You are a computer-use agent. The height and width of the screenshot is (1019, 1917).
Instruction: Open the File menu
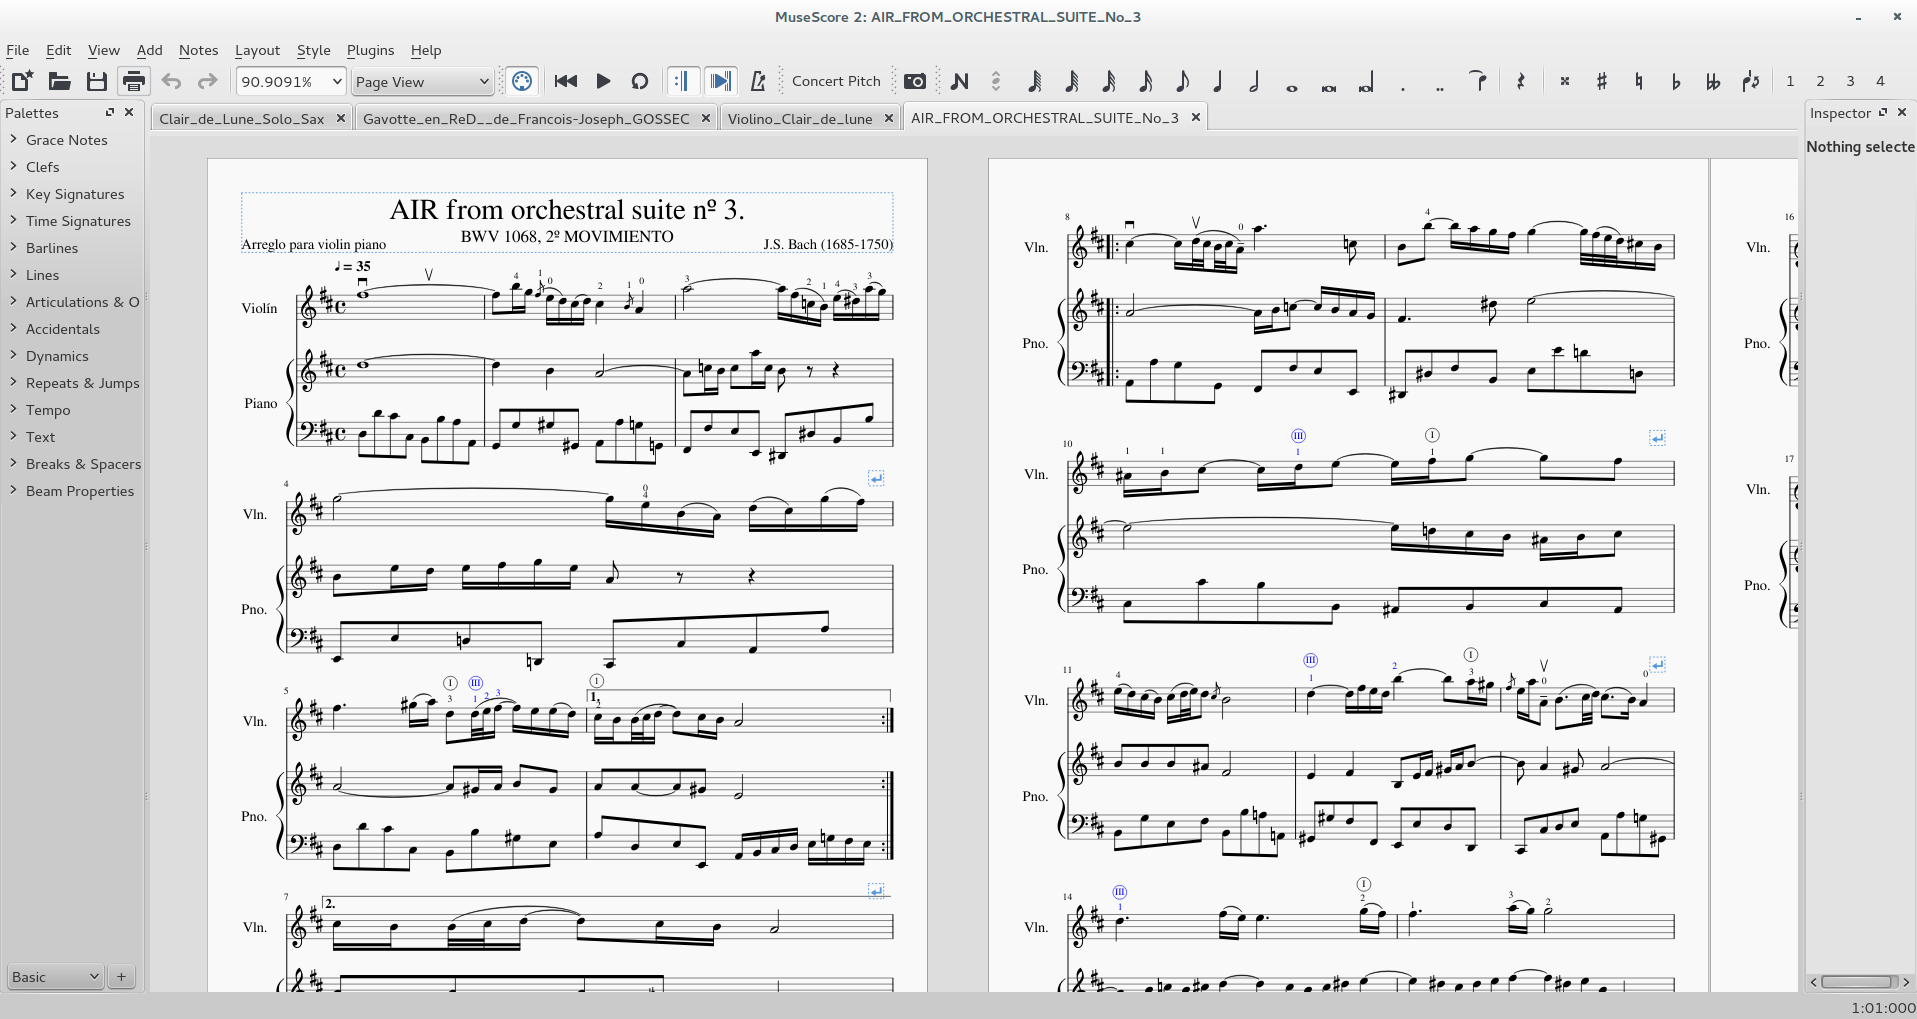(18, 50)
